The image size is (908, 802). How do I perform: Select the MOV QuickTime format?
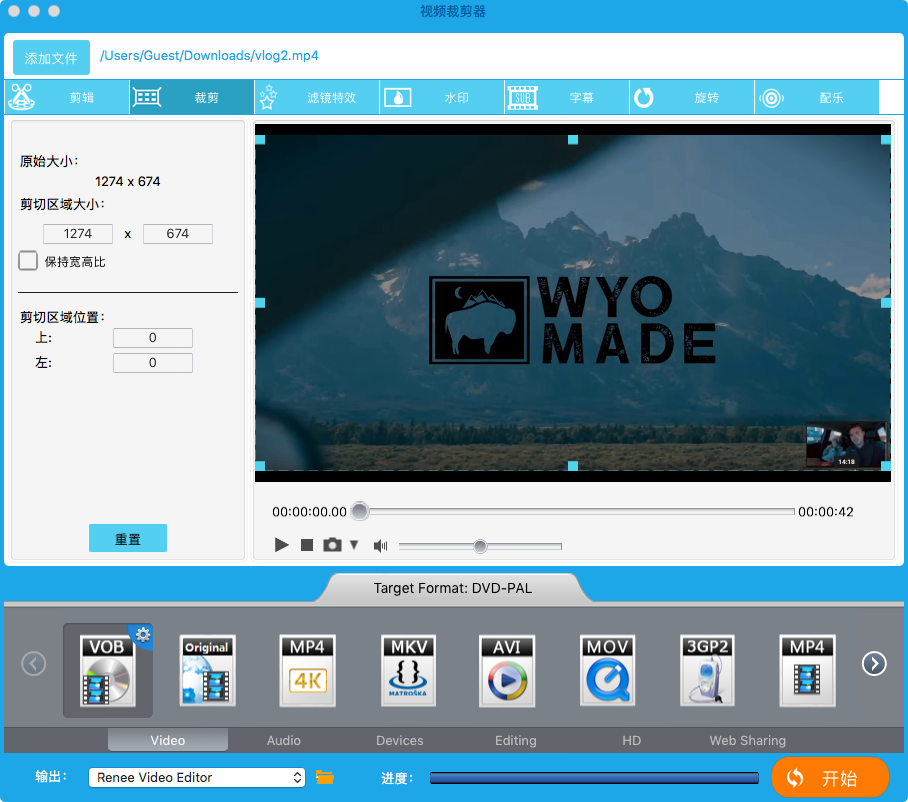coord(607,671)
